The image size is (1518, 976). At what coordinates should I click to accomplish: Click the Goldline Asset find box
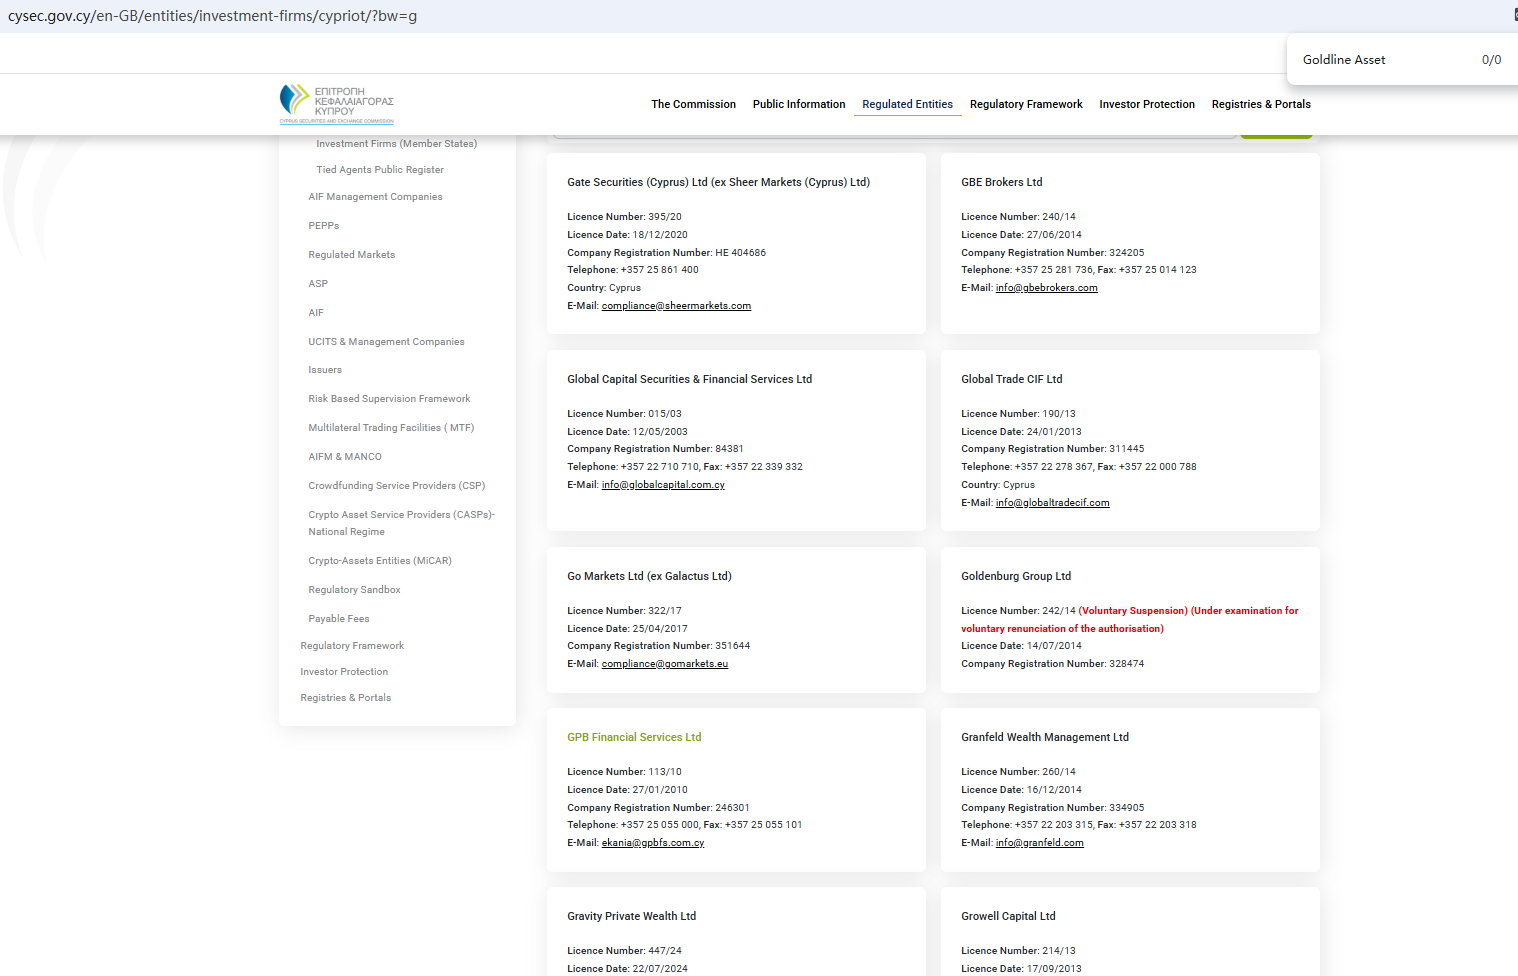coord(1380,60)
